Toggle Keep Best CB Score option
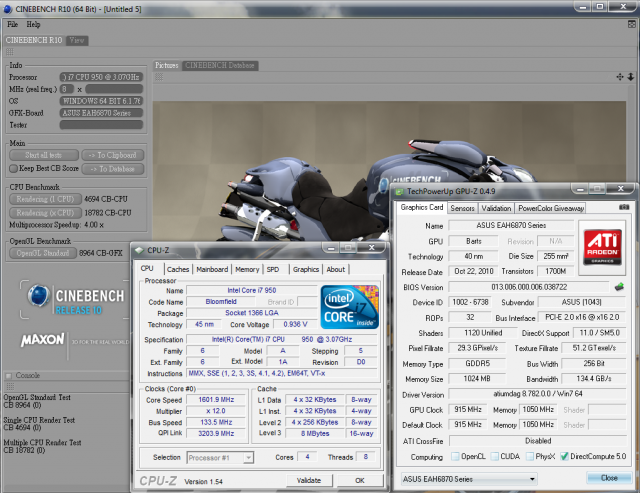The image size is (640, 493). pos(13,168)
